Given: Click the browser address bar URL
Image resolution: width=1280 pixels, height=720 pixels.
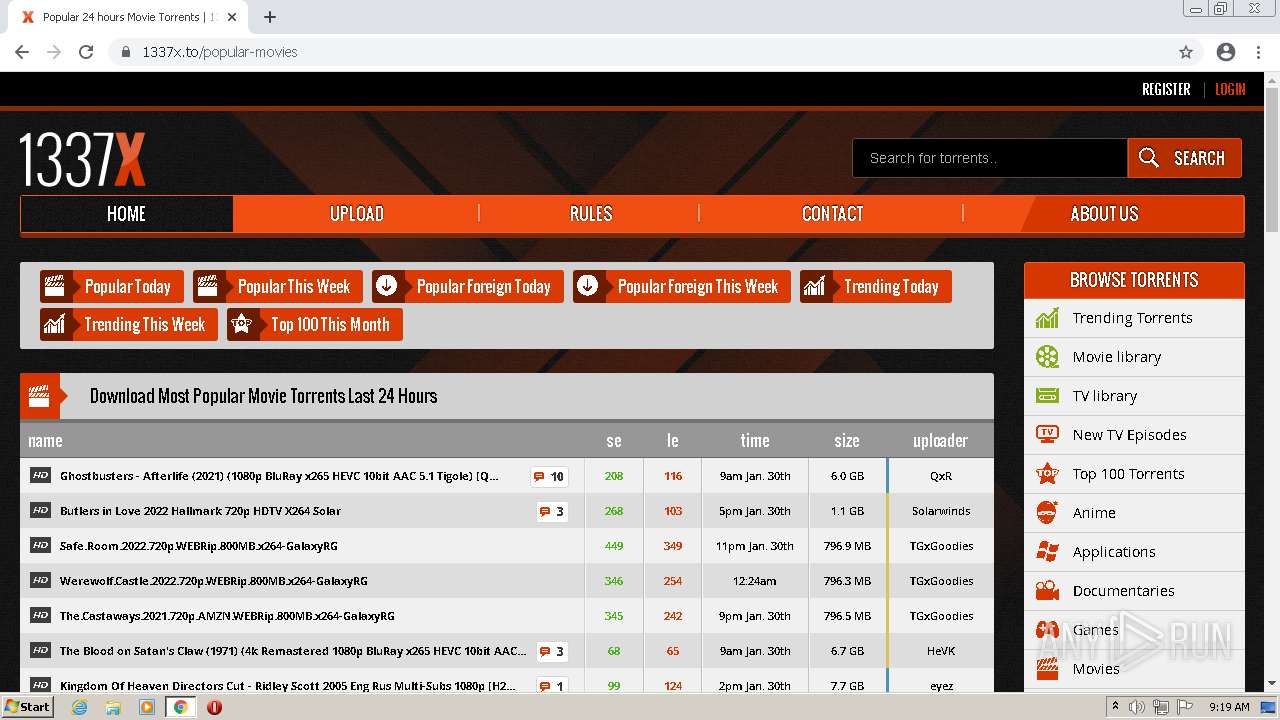Looking at the screenshot, I should point(220,52).
